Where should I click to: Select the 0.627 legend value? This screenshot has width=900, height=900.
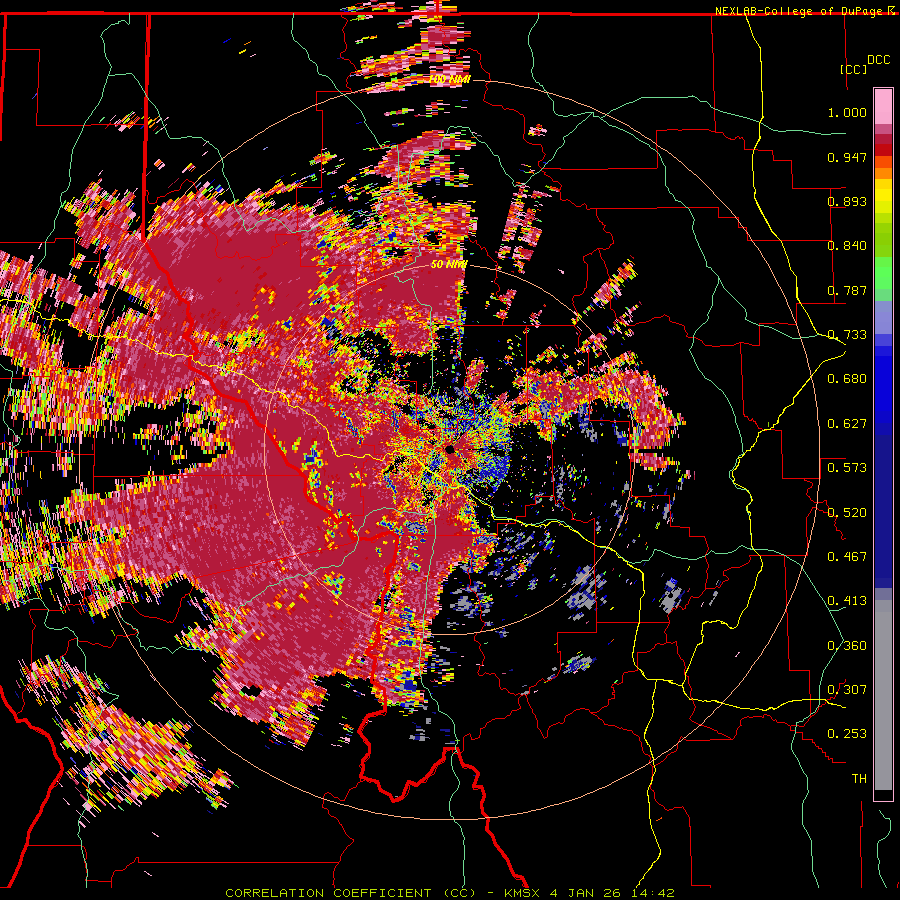tap(847, 424)
